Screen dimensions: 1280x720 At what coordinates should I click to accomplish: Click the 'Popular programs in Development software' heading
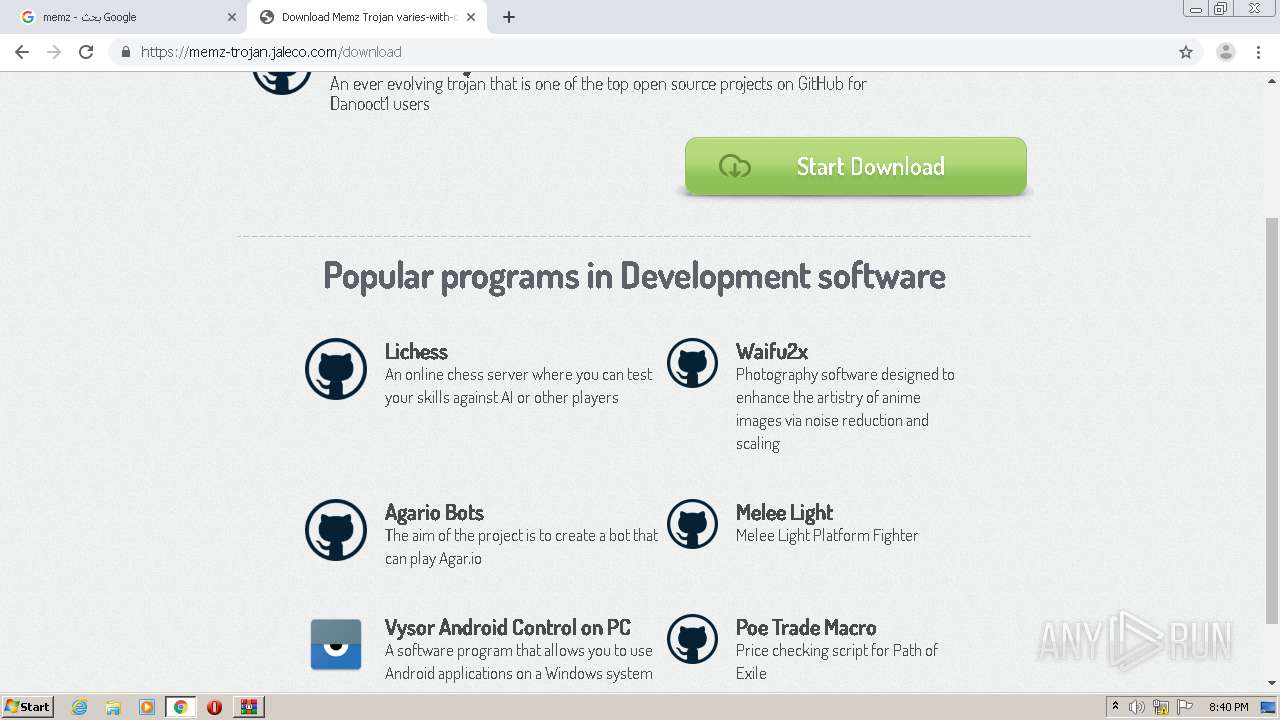(634, 275)
